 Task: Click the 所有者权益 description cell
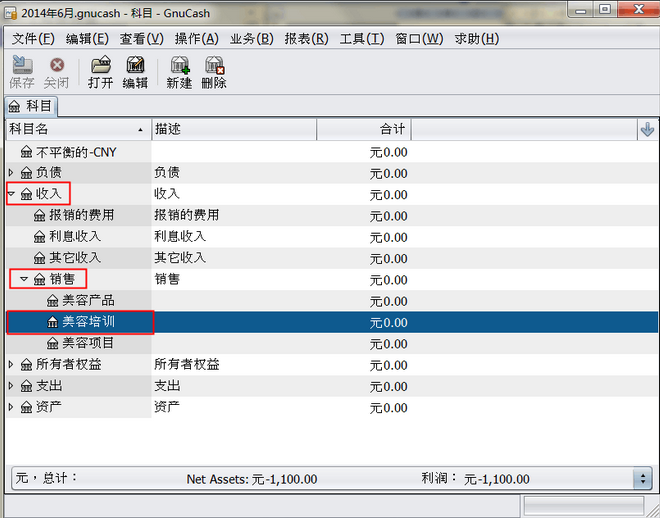pos(187,364)
